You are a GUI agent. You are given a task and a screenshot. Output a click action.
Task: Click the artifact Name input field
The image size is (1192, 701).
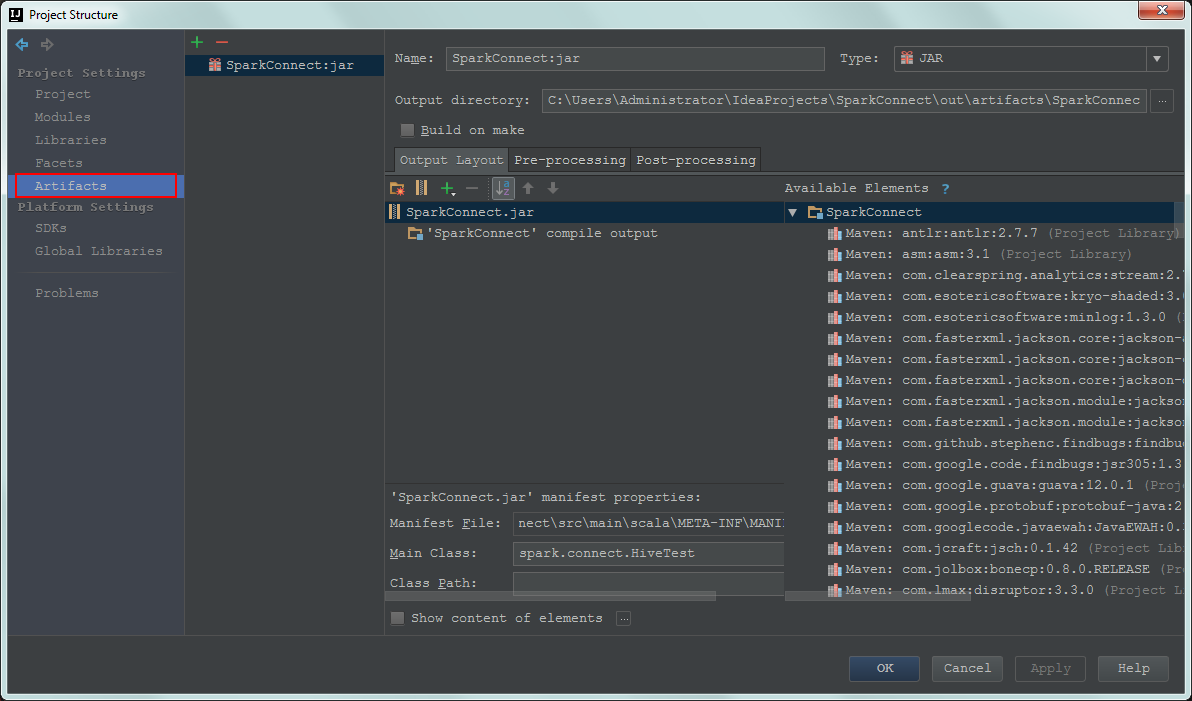click(x=635, y=59)
